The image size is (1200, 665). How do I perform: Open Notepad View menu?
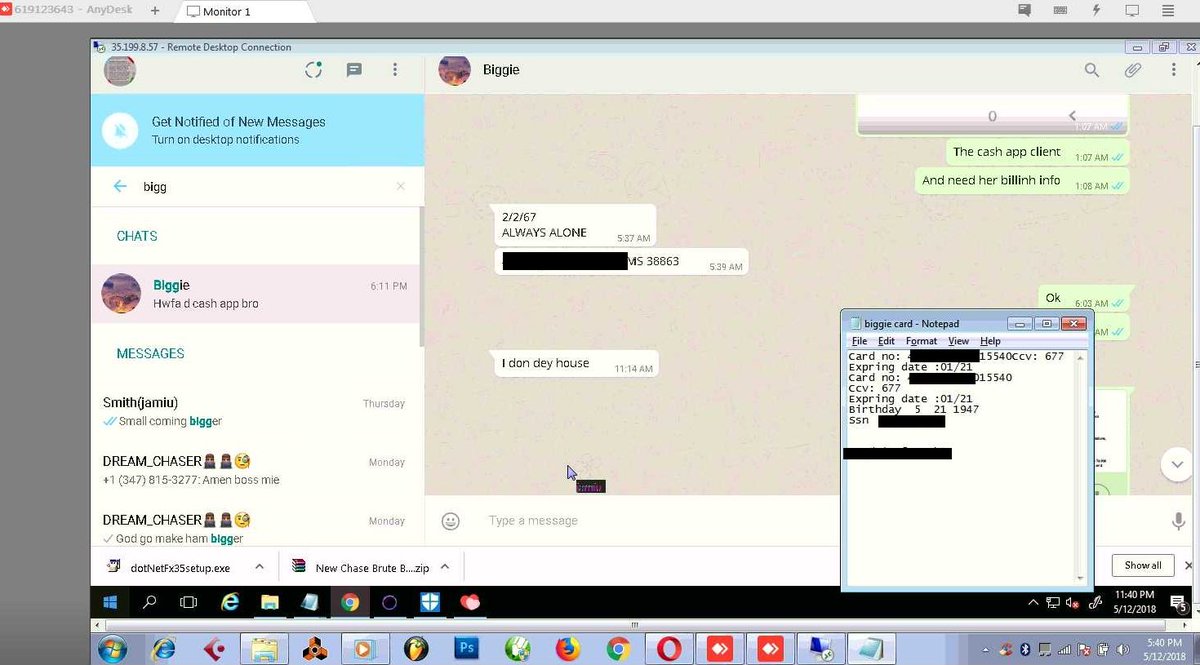(x=958, y=341)
